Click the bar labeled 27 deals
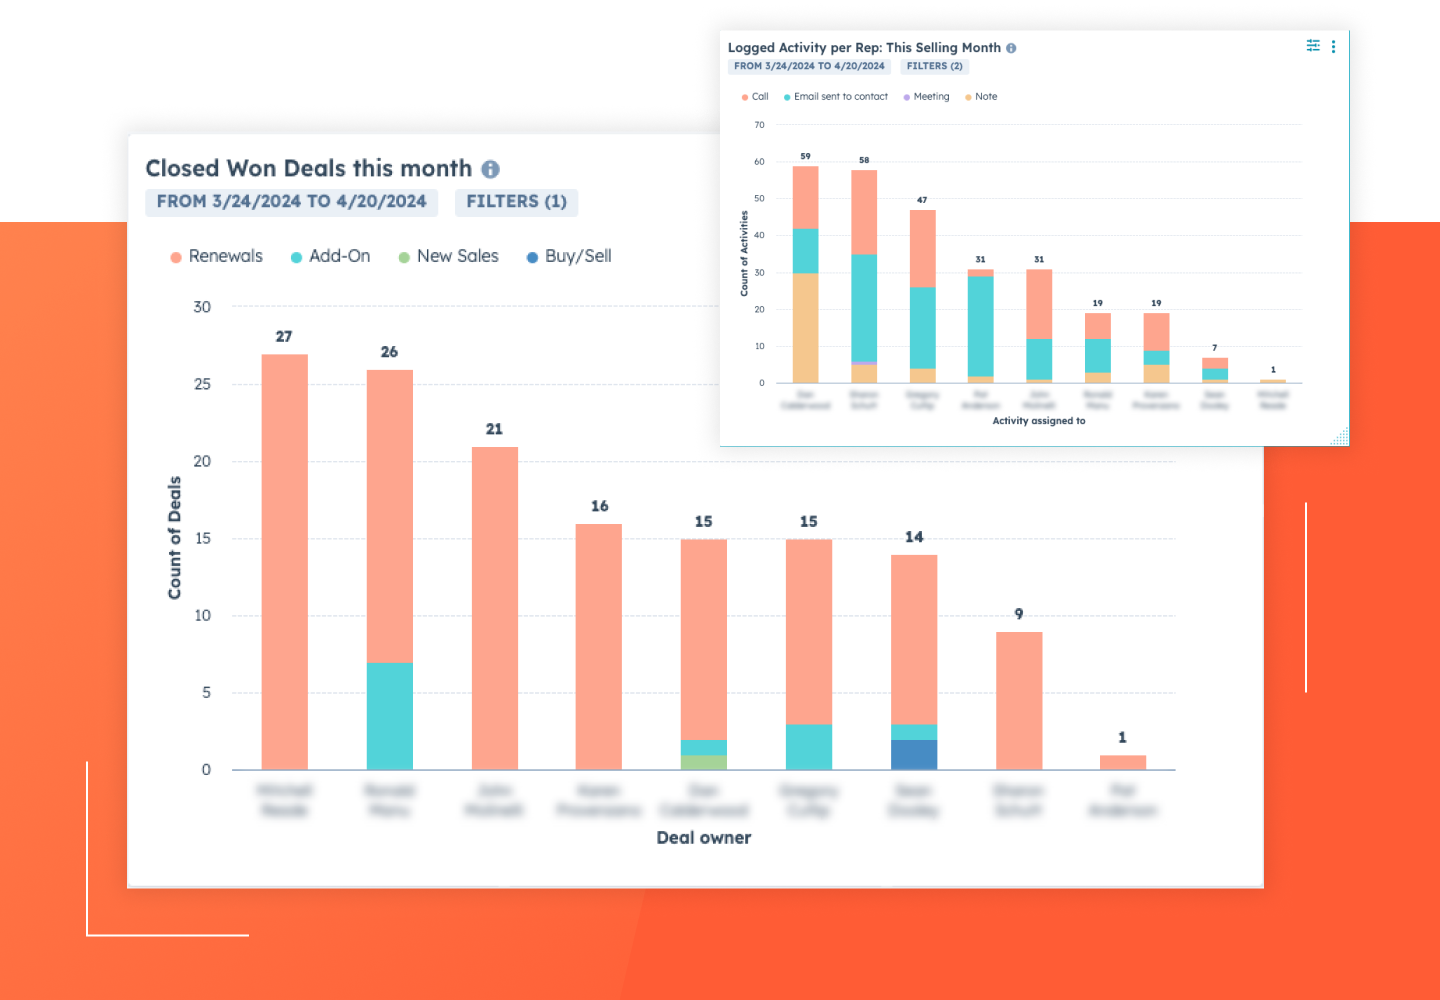Image resolution: width=1440 pixels, height=1000 pixels. pyautogui.click(x=285, y=562)
